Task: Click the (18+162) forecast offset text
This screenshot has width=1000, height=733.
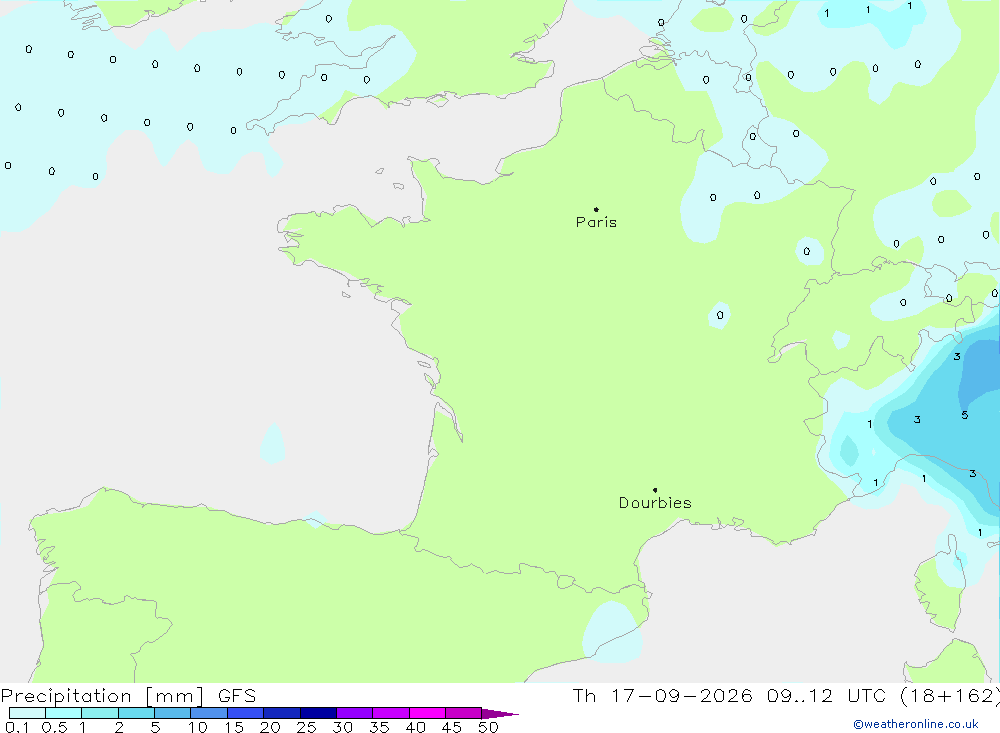Action: coord(950,696)
